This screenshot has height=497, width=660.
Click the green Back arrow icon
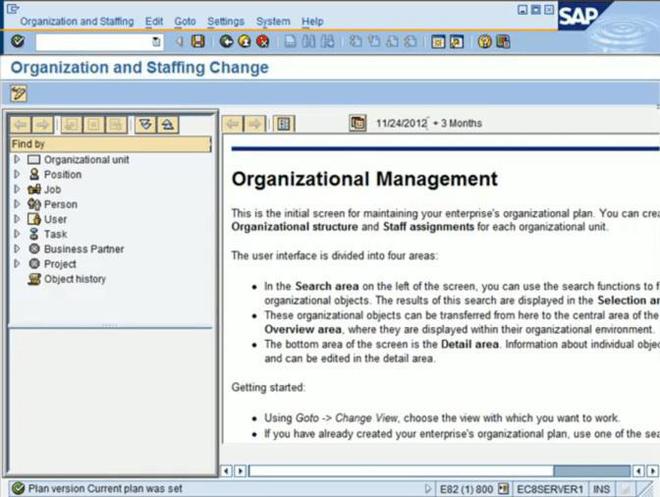click(x=226, y=41)
